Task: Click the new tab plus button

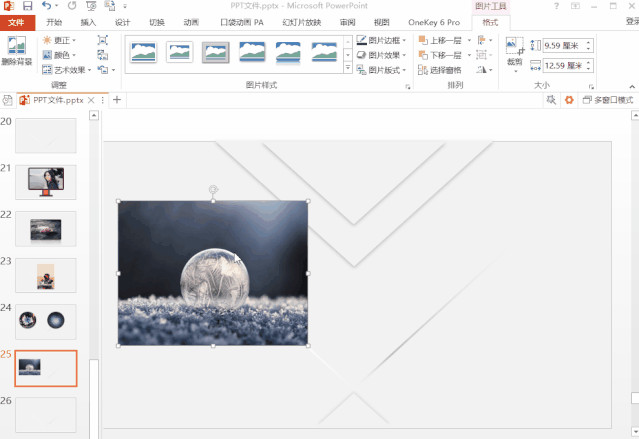Action: click(117, 100)
